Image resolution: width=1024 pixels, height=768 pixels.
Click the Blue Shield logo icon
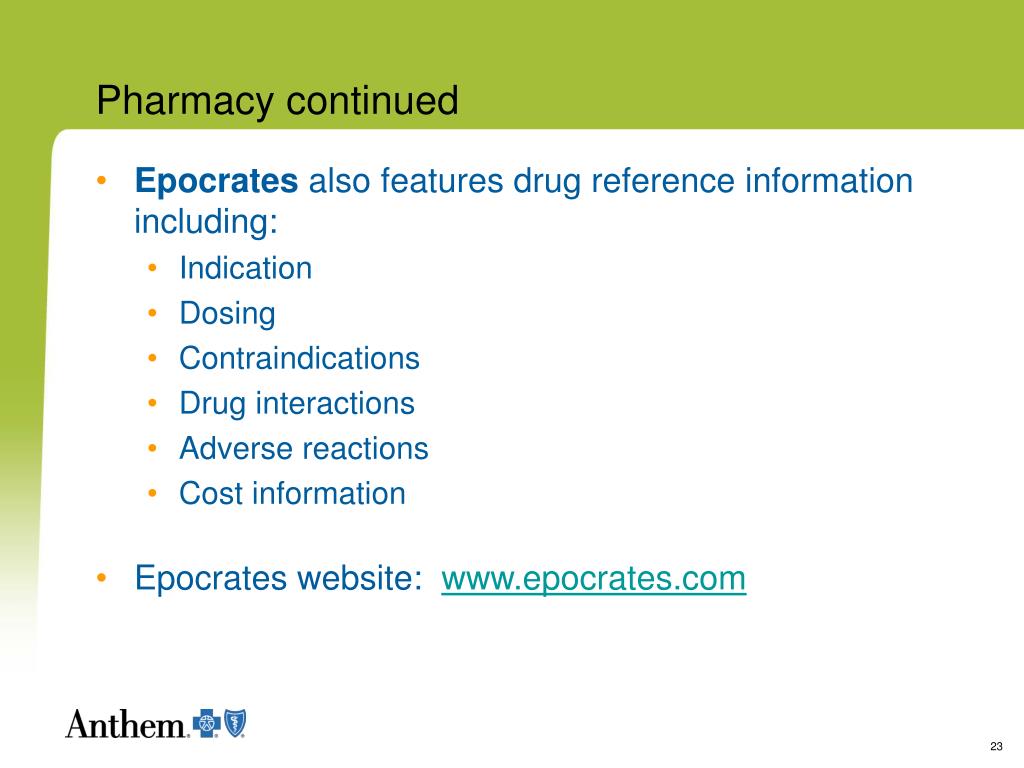(234, 723)
